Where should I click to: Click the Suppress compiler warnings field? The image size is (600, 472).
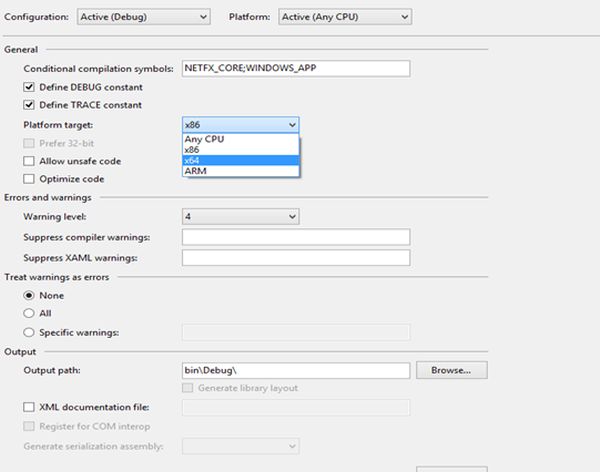tap(296, 237)
